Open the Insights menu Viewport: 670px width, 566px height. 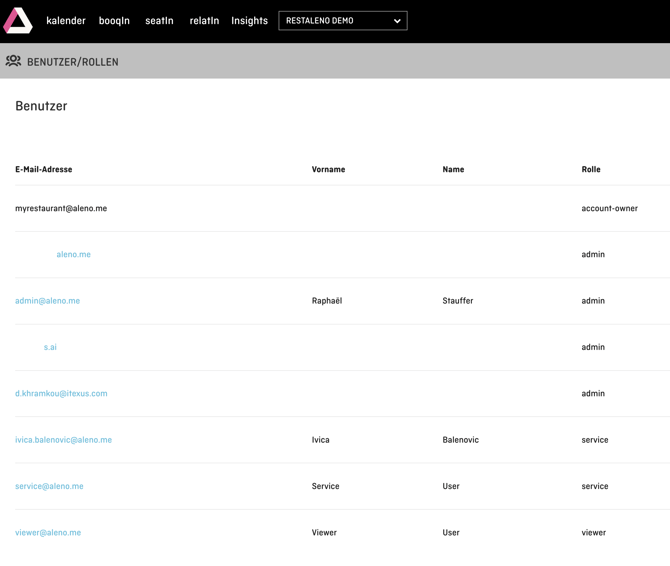[x=249, y=21]
